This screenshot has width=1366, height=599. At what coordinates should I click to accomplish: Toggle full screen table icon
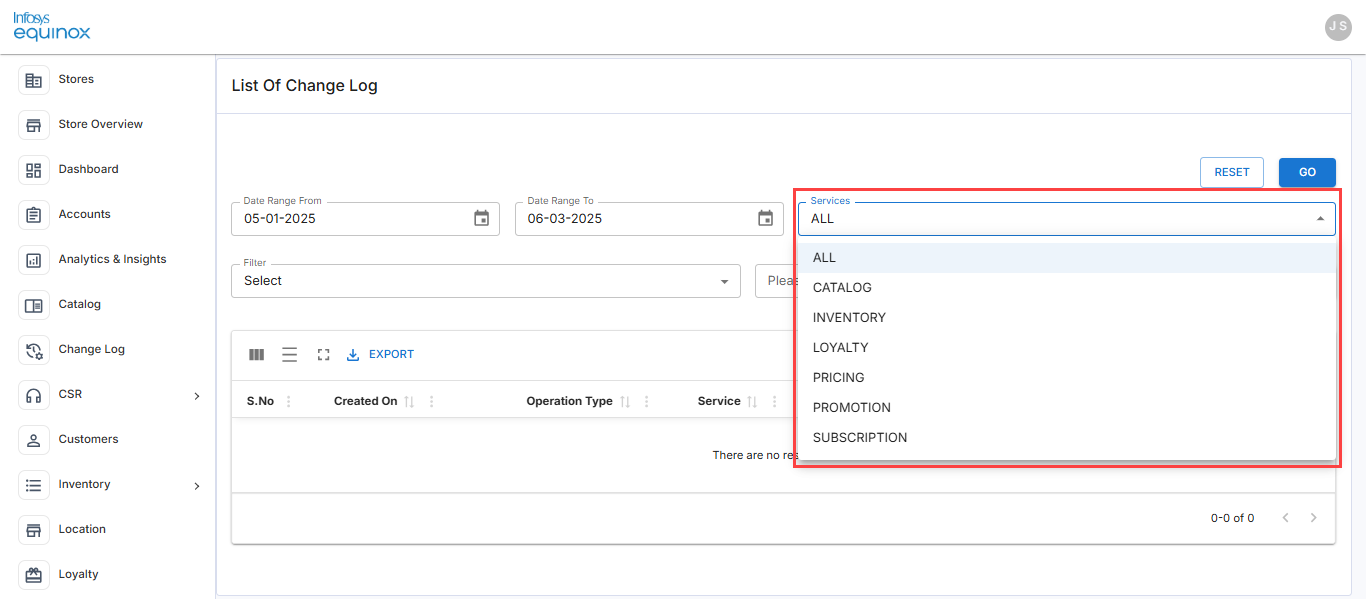point(323,354)
